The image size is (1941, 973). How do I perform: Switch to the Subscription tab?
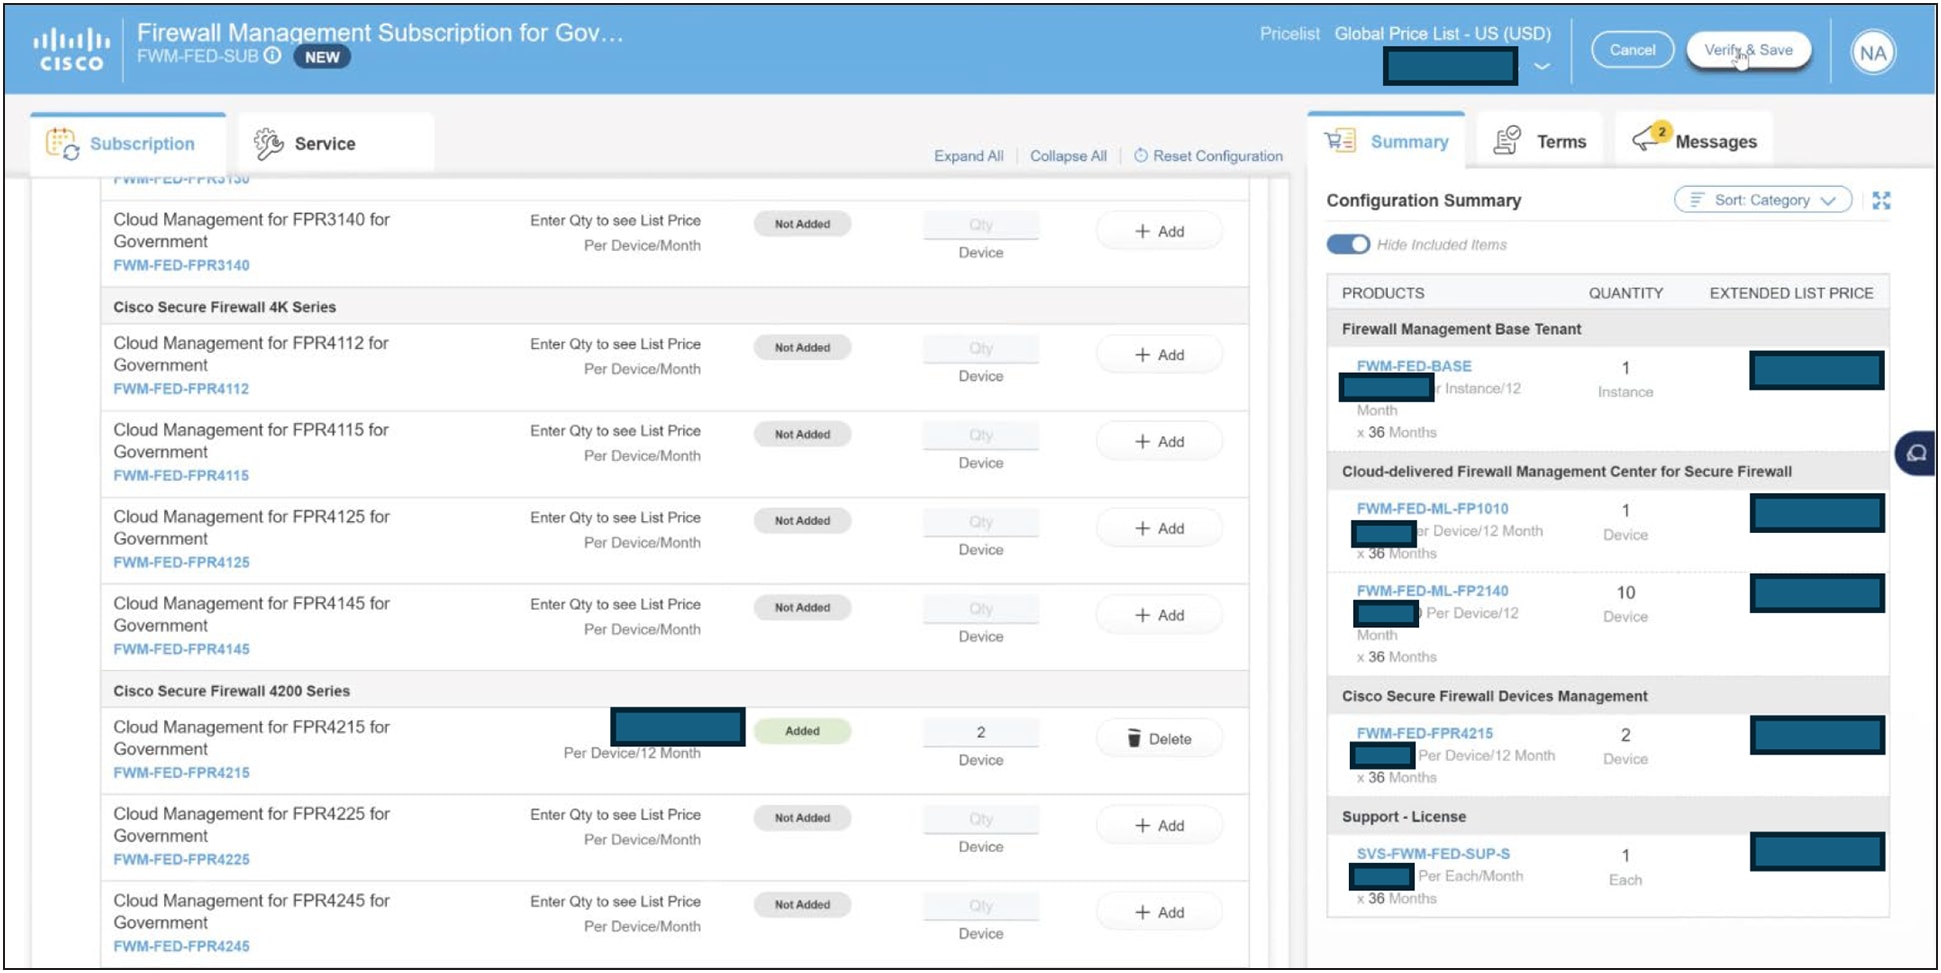[128, 144]
